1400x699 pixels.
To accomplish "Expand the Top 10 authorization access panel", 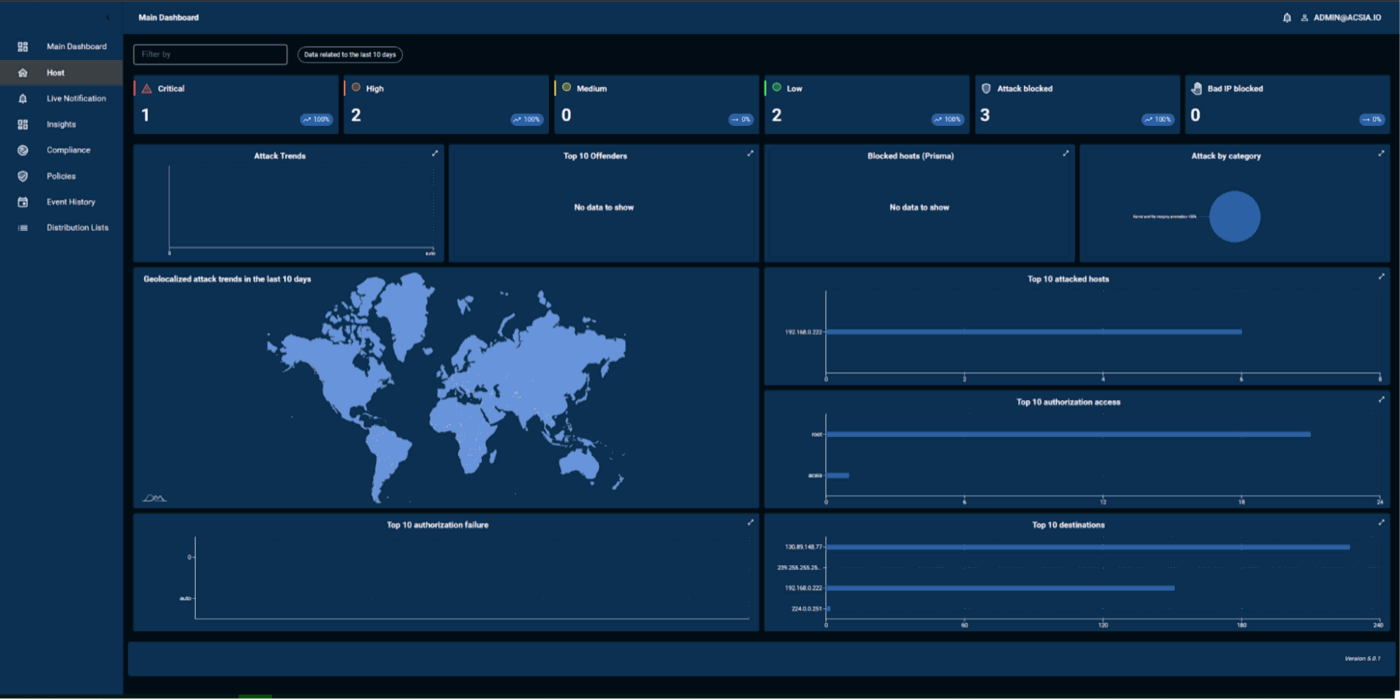I will (x=1381, y=399).
